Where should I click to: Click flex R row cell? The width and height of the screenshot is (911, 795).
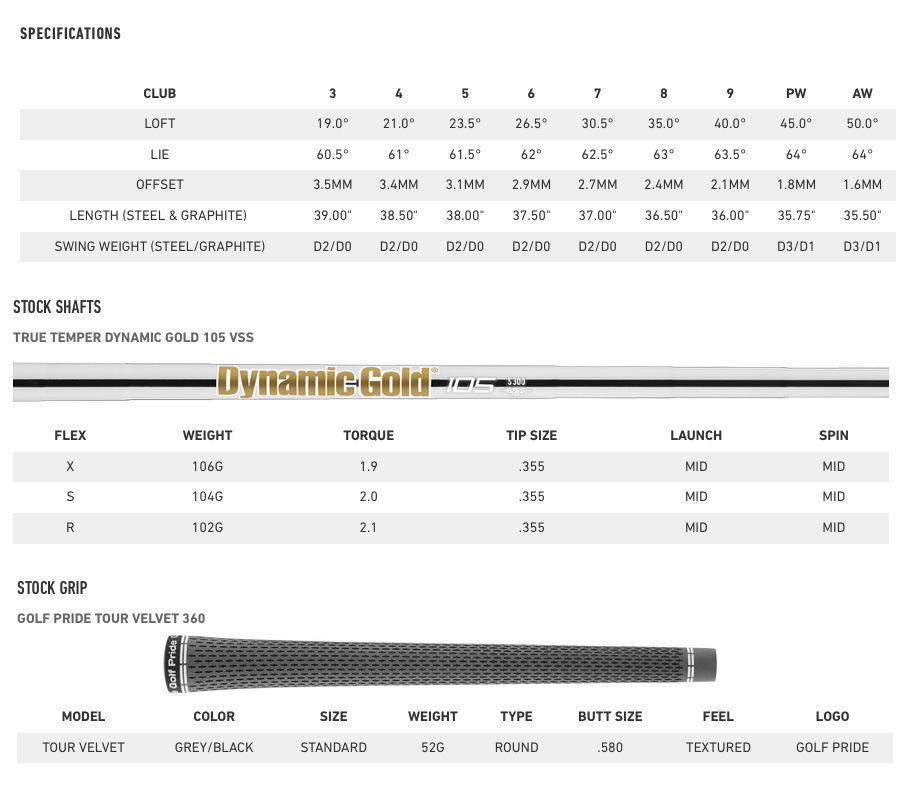pos(70,528)
